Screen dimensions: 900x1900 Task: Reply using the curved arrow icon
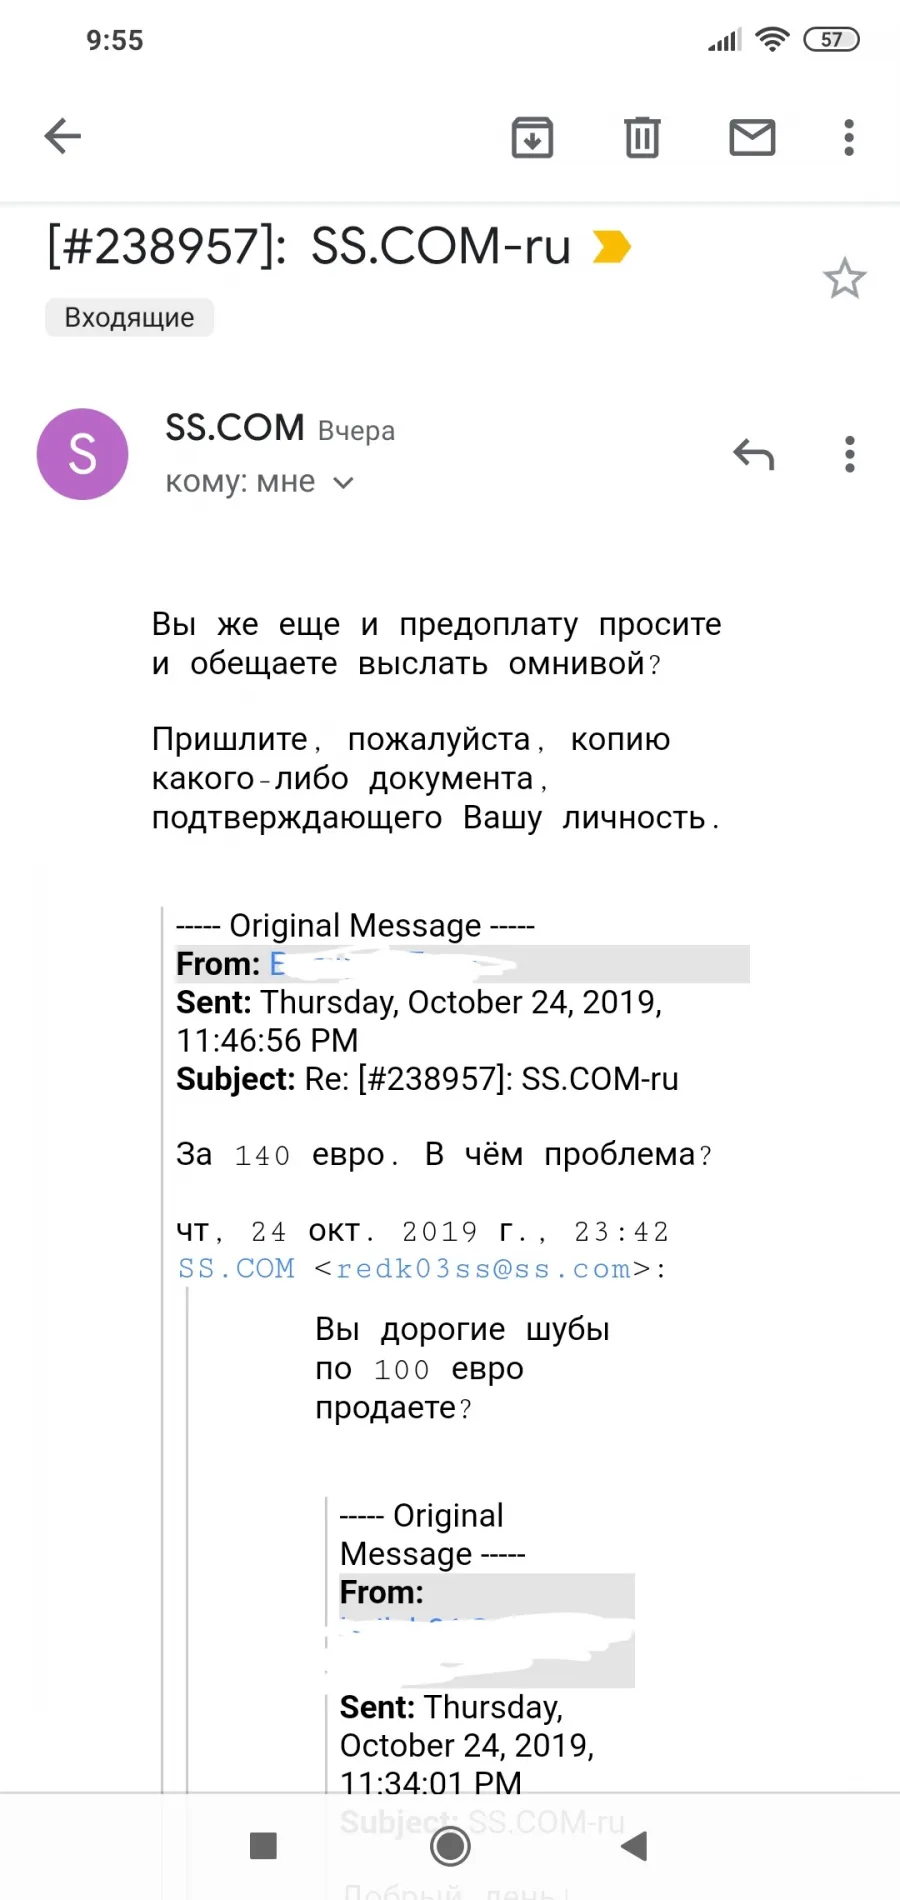(753, 455)
